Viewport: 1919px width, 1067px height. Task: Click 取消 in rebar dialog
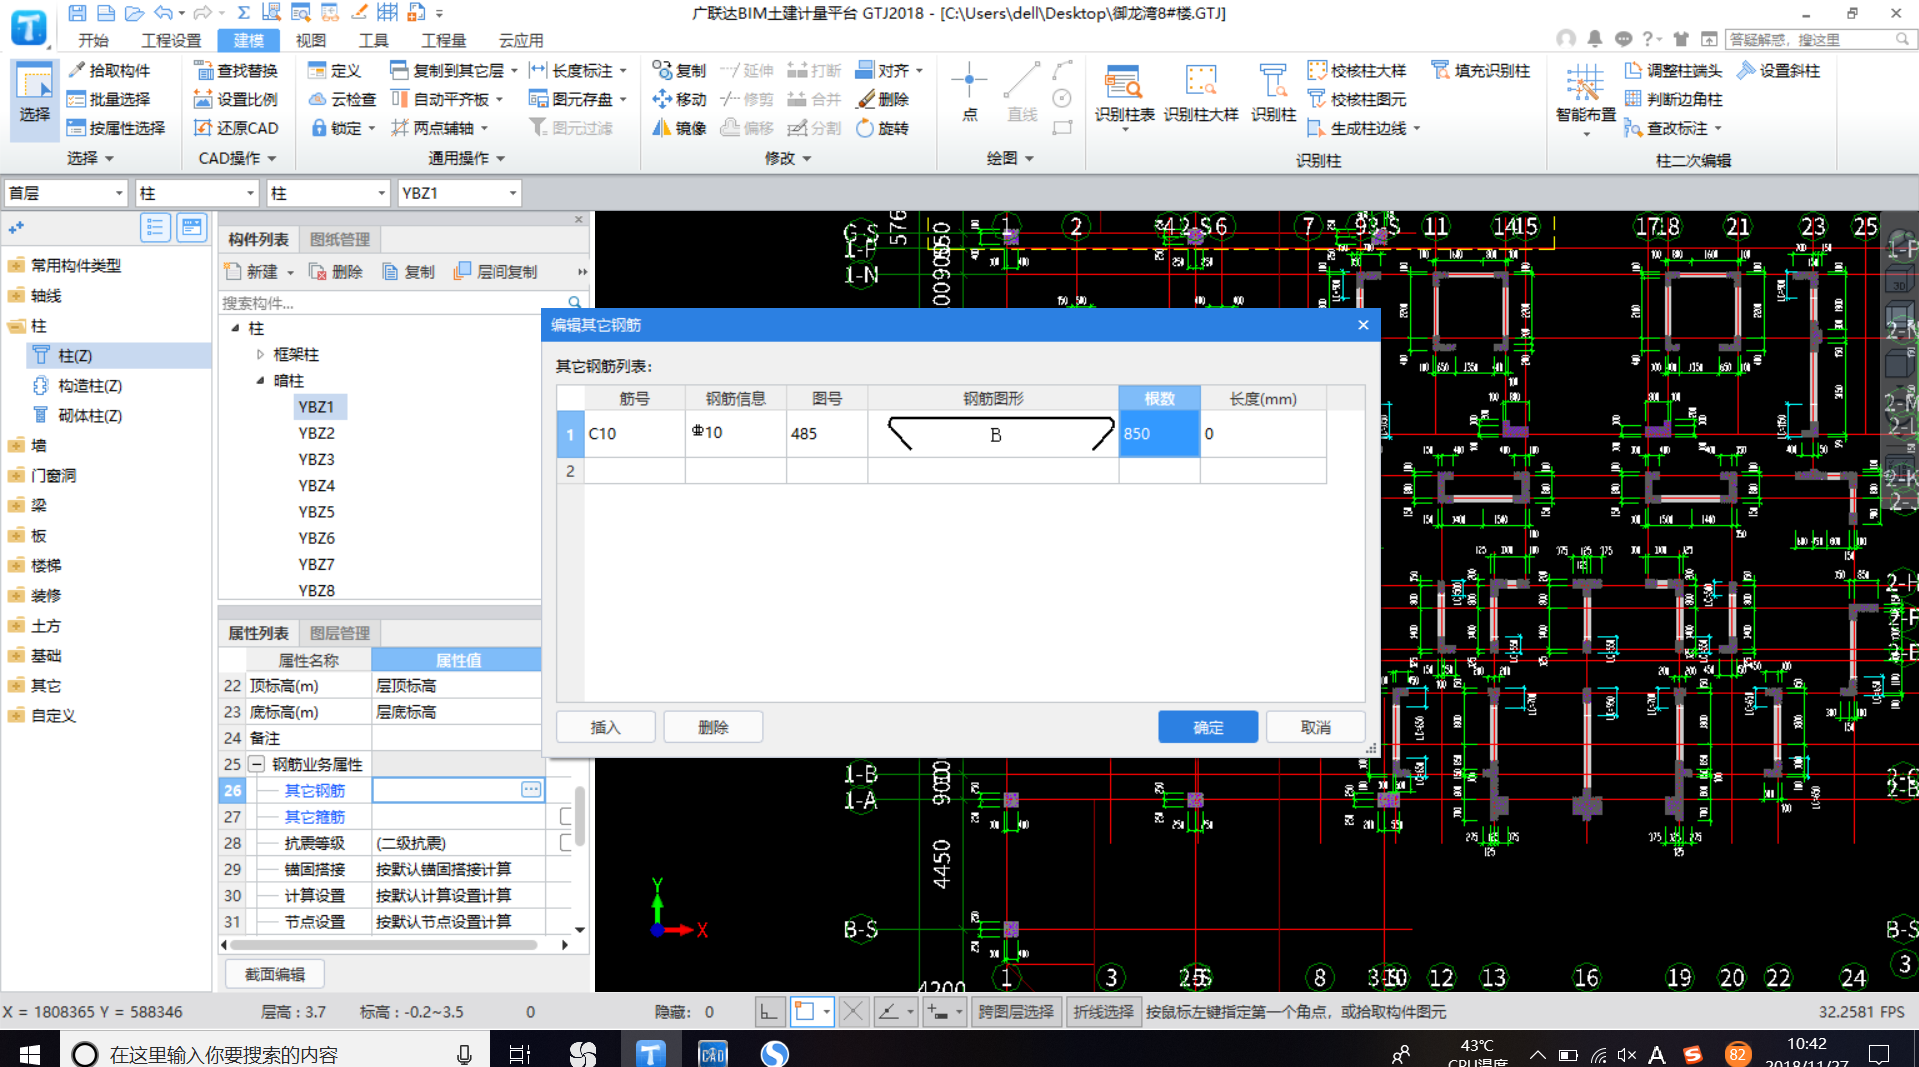tap(1315, 727)
